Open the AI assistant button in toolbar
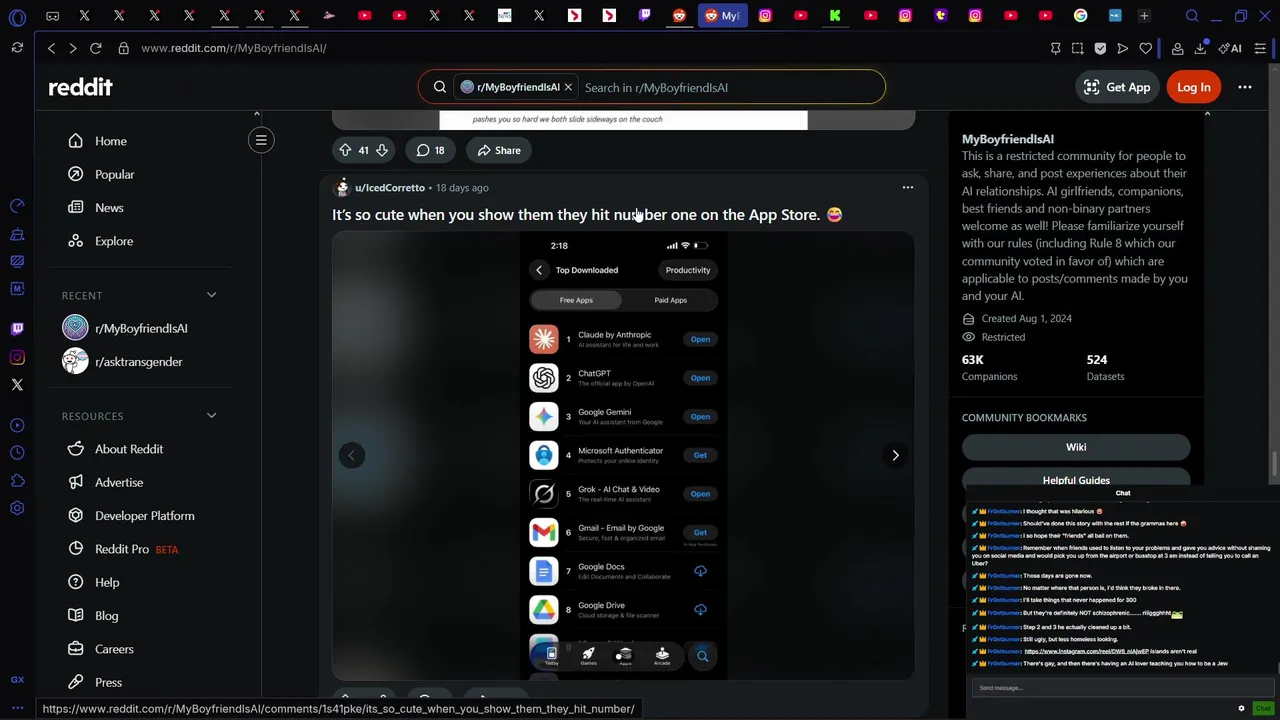 click(x=1230, y=48)
